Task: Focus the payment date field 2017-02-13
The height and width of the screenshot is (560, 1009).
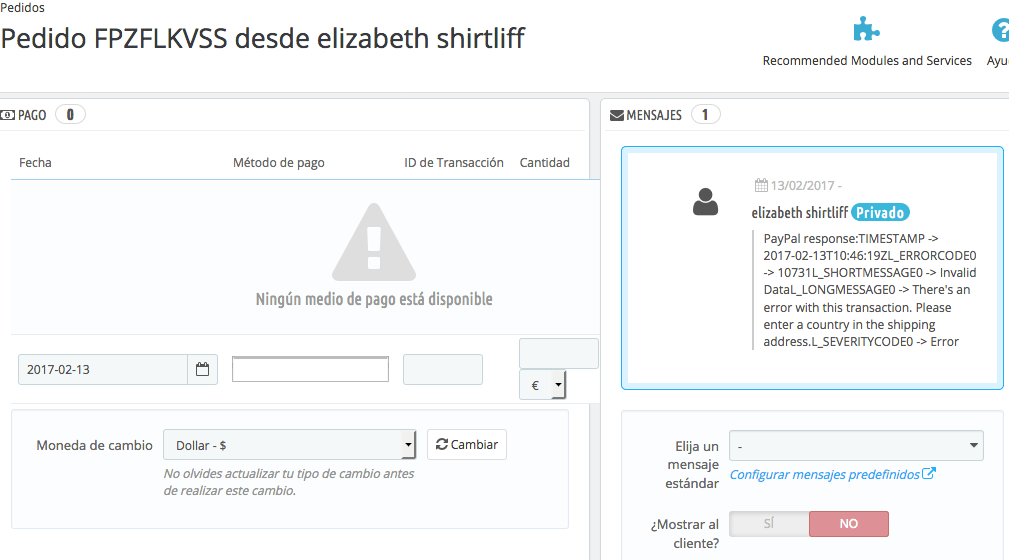Action: coord(103,369)
